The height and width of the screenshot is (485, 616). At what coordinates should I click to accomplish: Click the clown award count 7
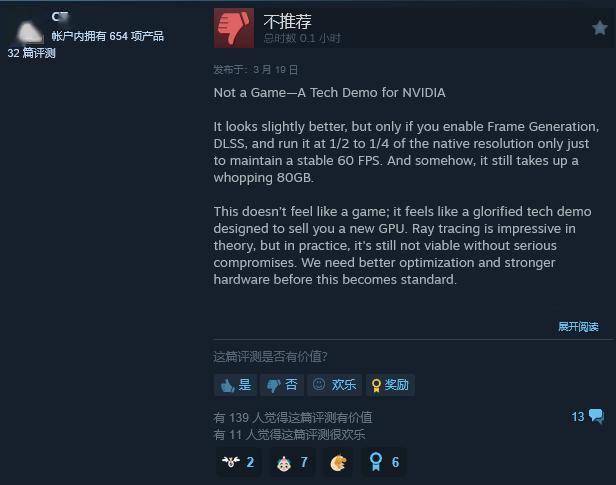point(304,462)
